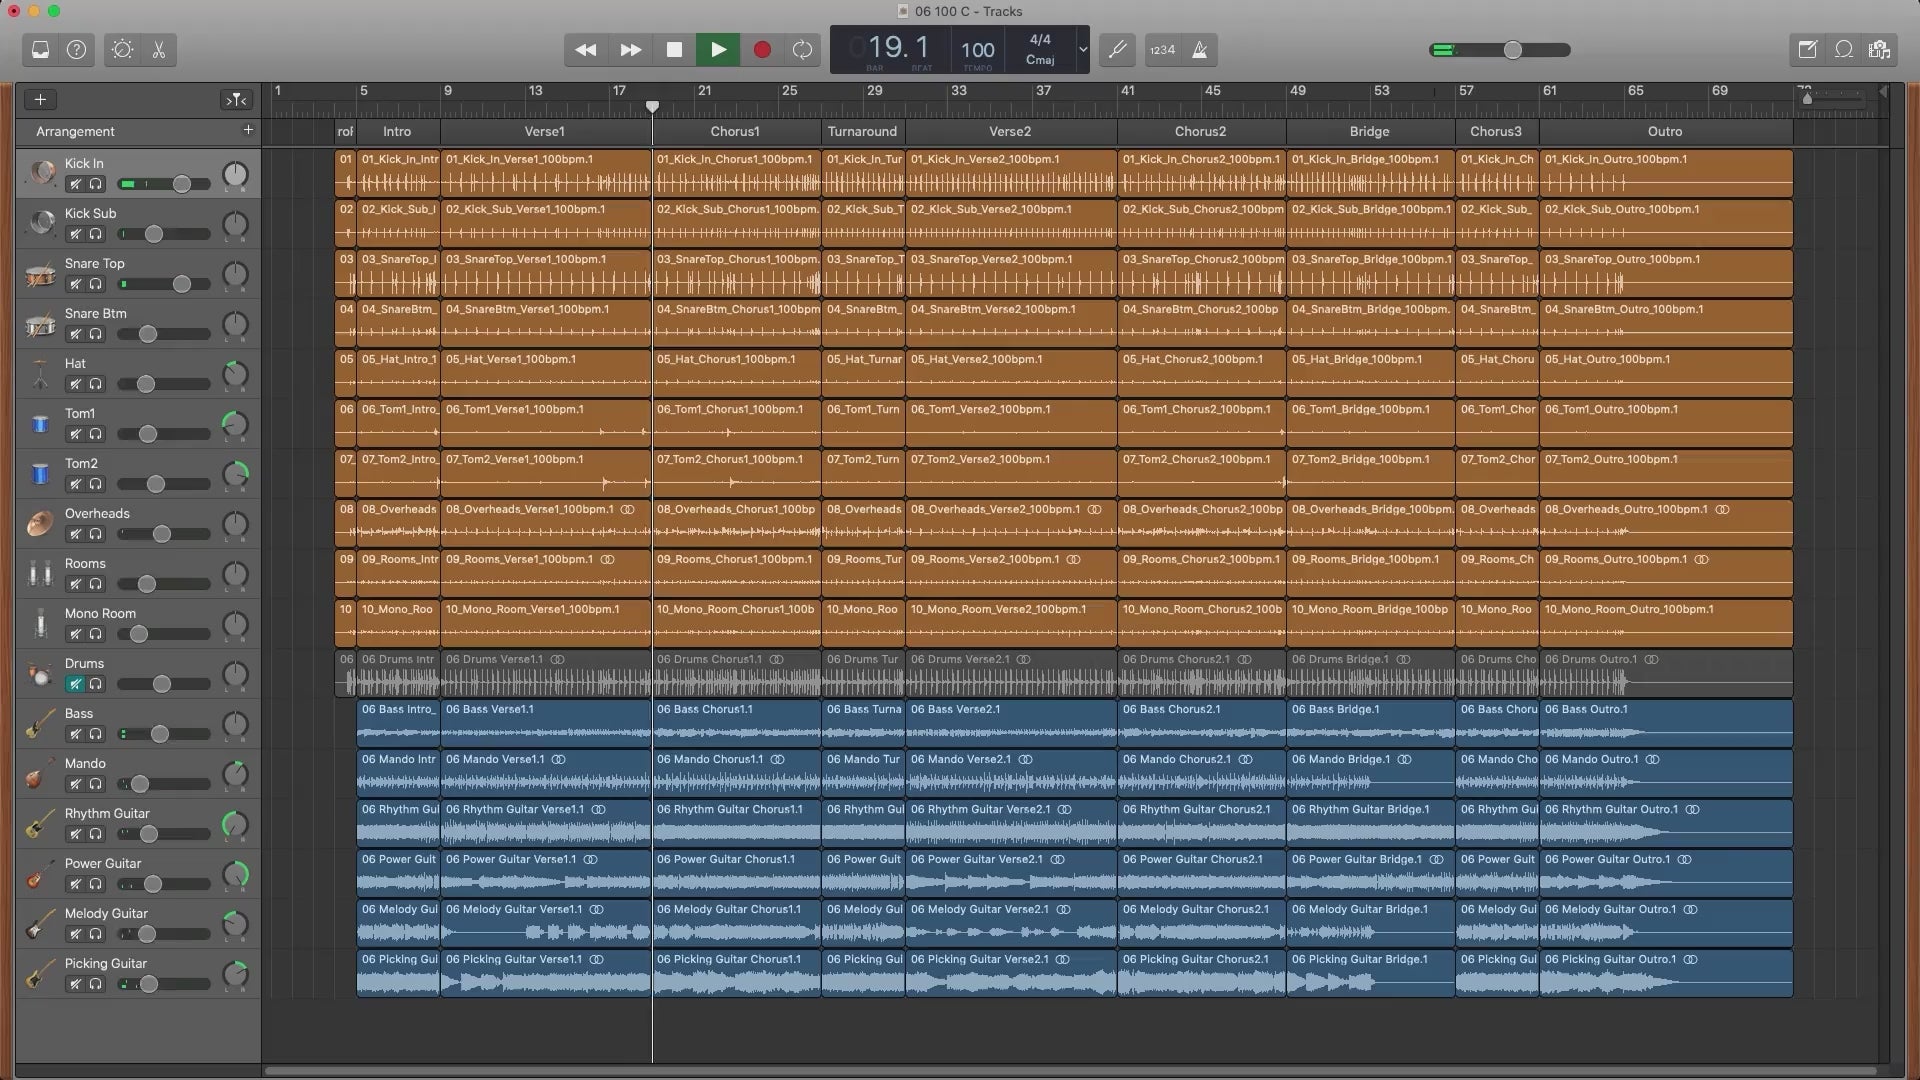
Task: Select the Chorus1 arrangement marker
Action: pyautogui.click(x=735, y=131)
